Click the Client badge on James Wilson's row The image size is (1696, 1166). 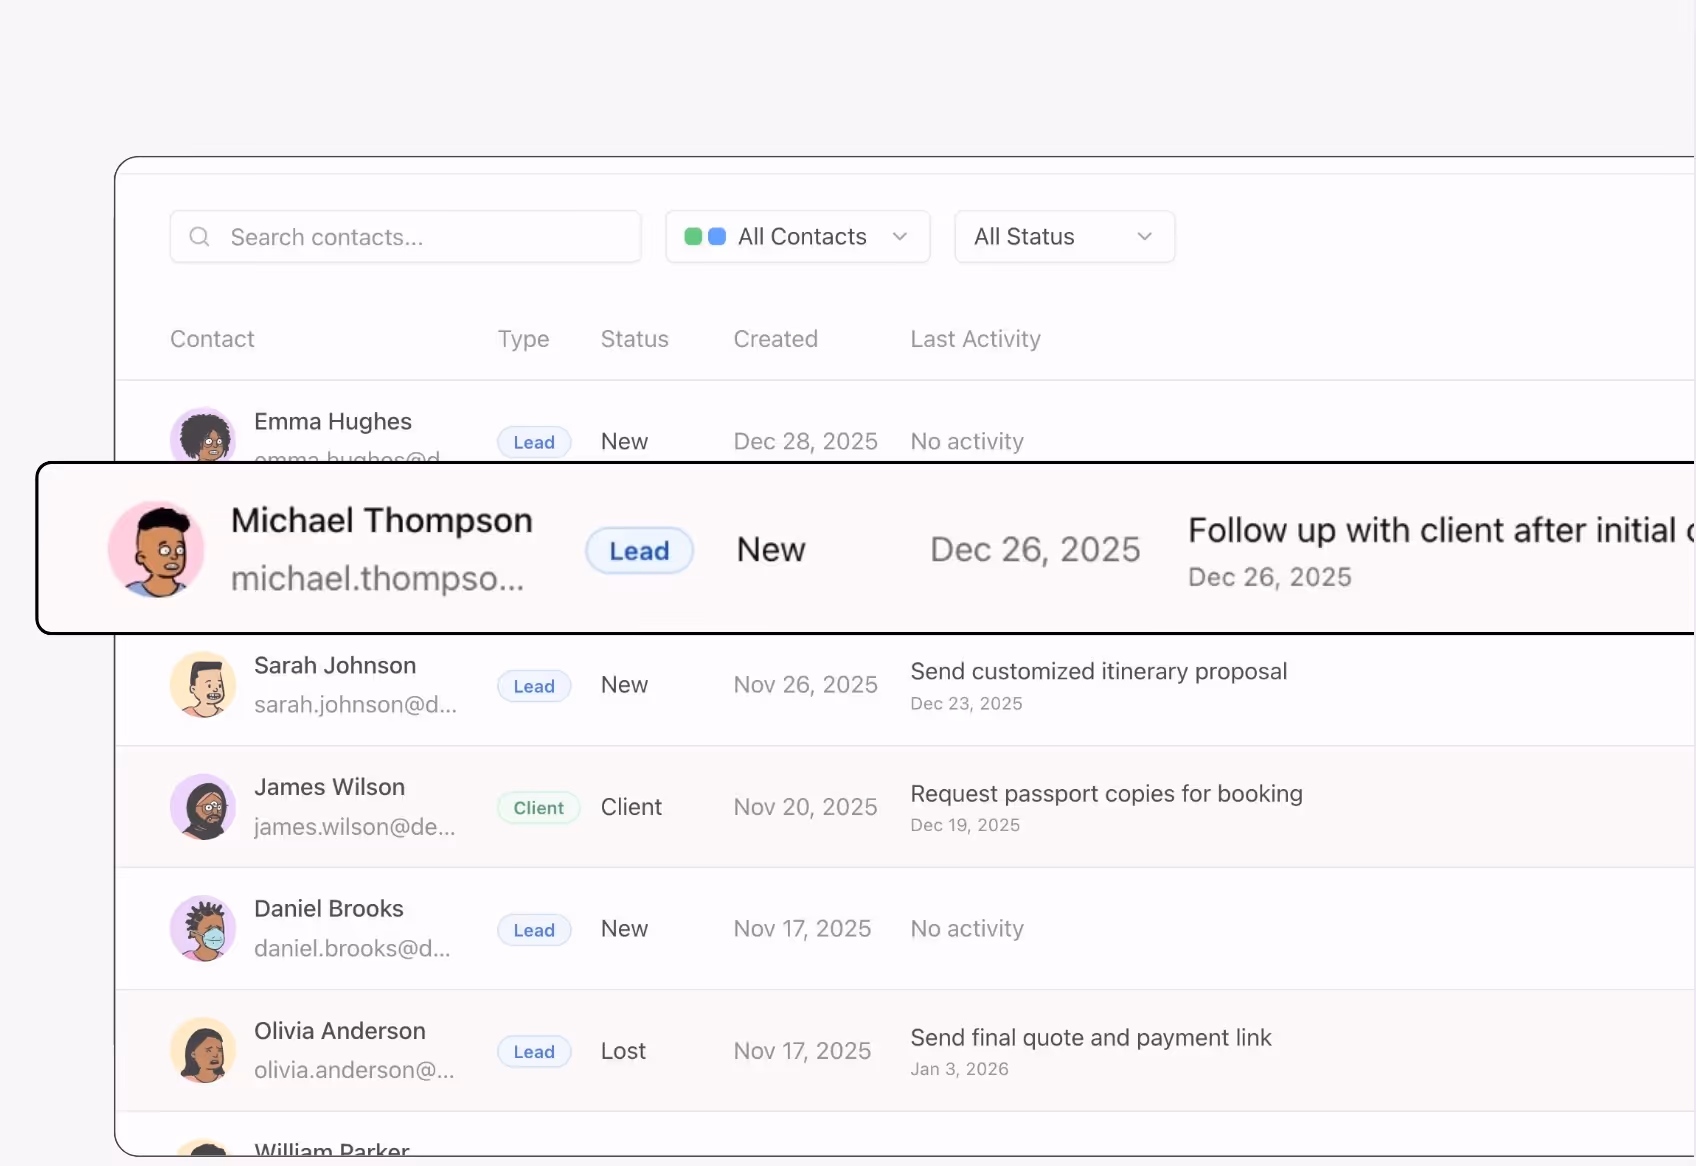pyautogui.click(x=538, y=807)
